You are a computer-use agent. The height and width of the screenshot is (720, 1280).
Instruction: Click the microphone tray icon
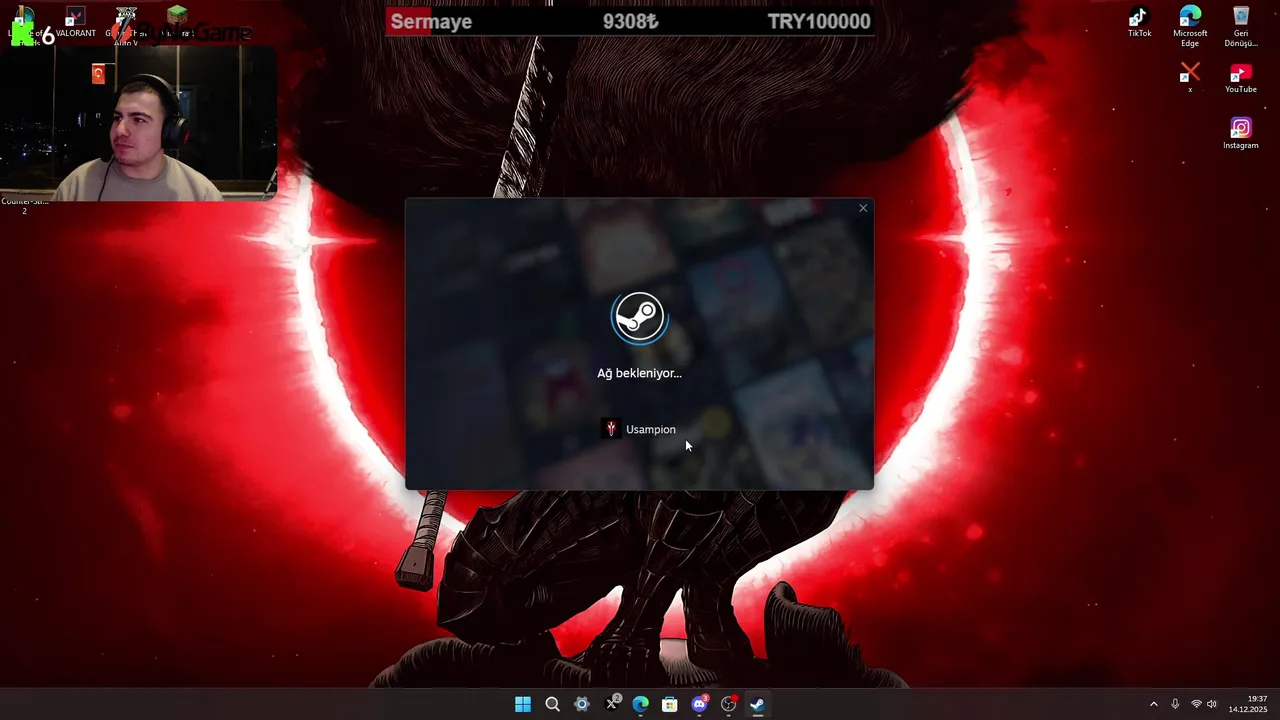(1175, 704)
